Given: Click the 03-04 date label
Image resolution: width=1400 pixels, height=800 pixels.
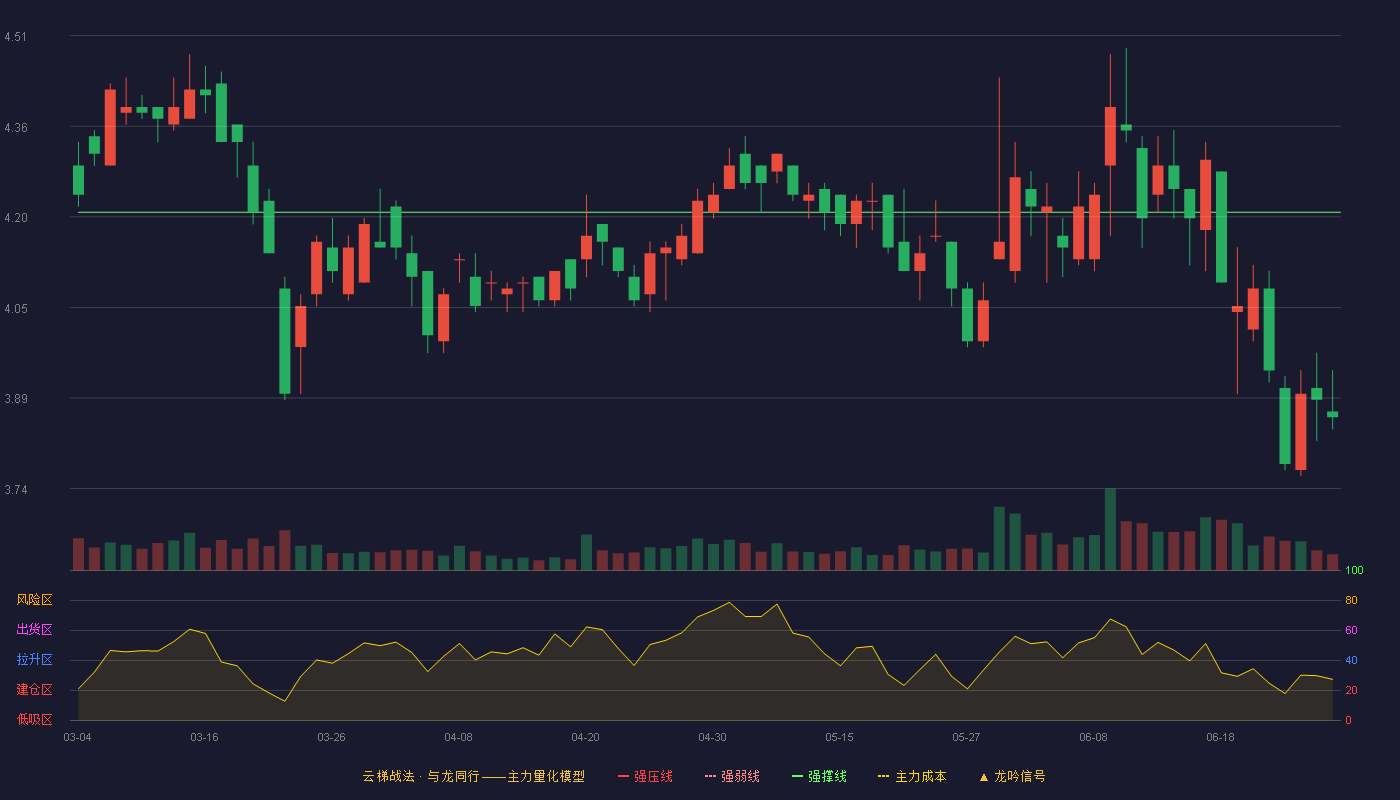Looking at the screenshot, I should pyautogui.click(x=77, y=737).
